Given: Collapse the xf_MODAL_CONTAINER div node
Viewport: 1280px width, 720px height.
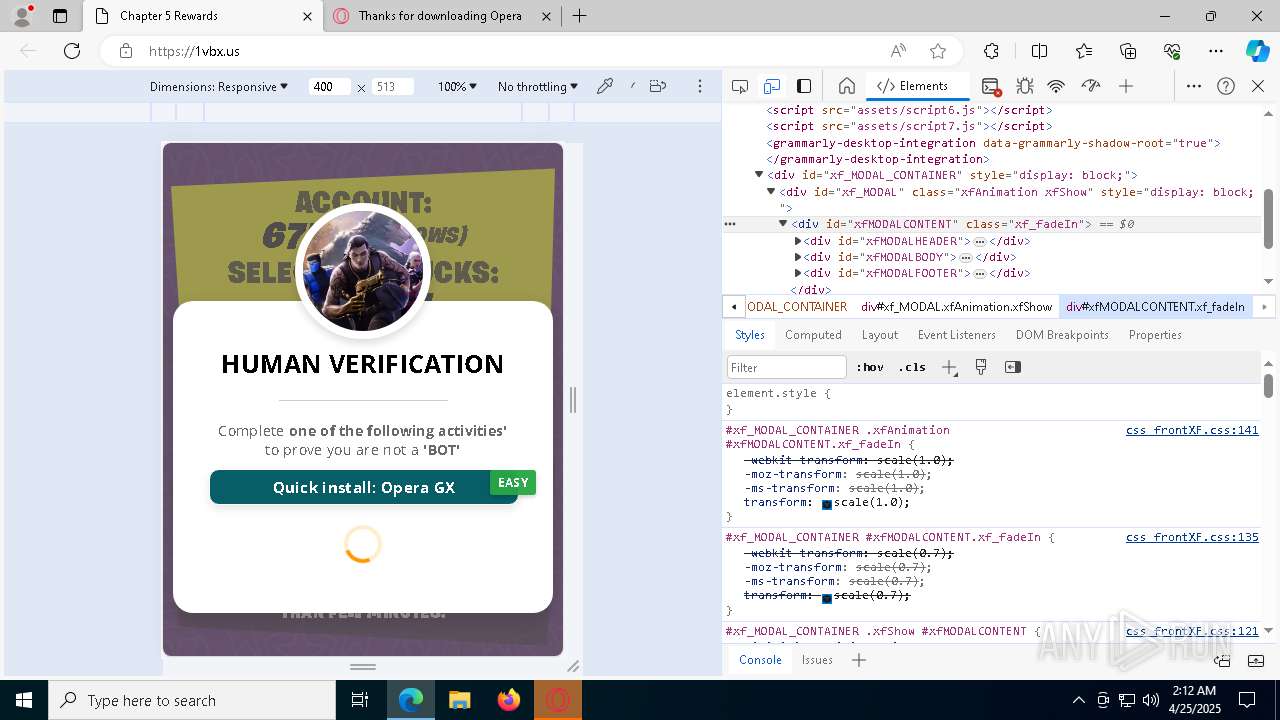Looking at the screenshot, I should tap(759, 175).
